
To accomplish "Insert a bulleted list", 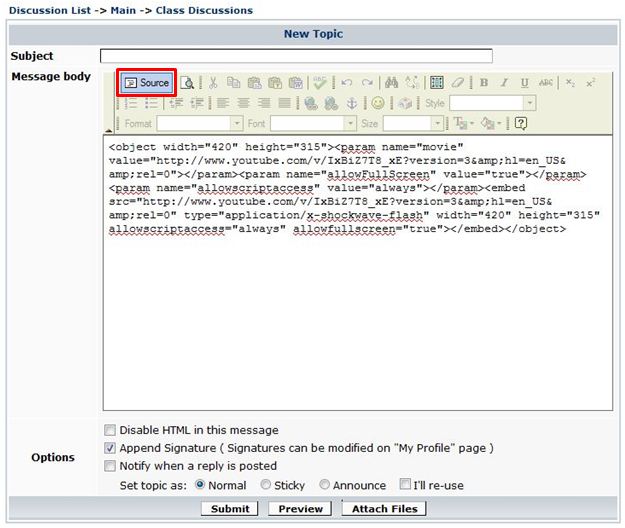I will point(151,103).
